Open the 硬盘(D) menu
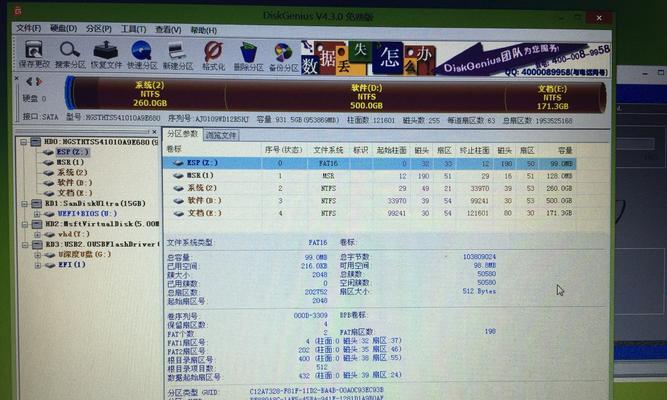Screen dimensions: 667x400 63,29
